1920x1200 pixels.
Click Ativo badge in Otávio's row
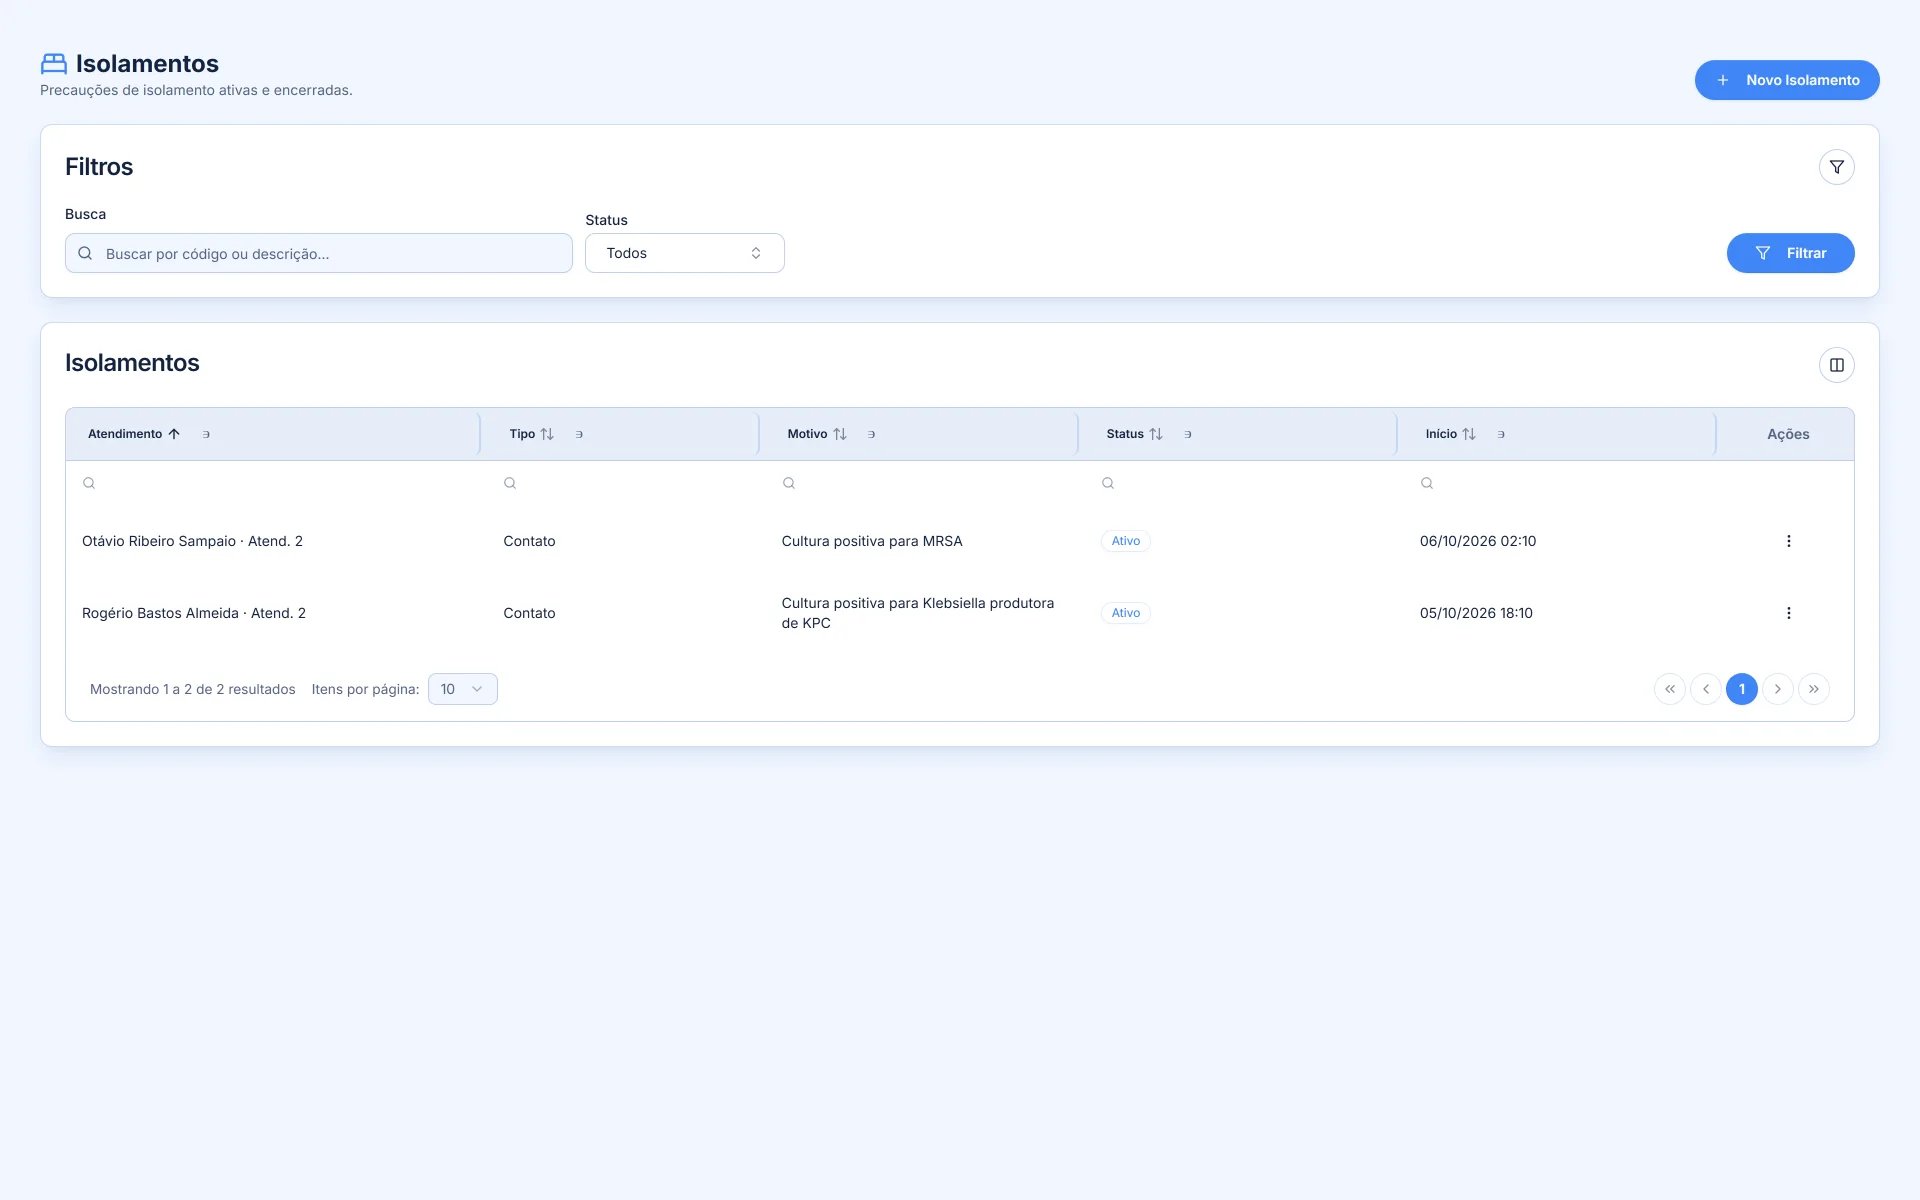(x=1126, y=541)
